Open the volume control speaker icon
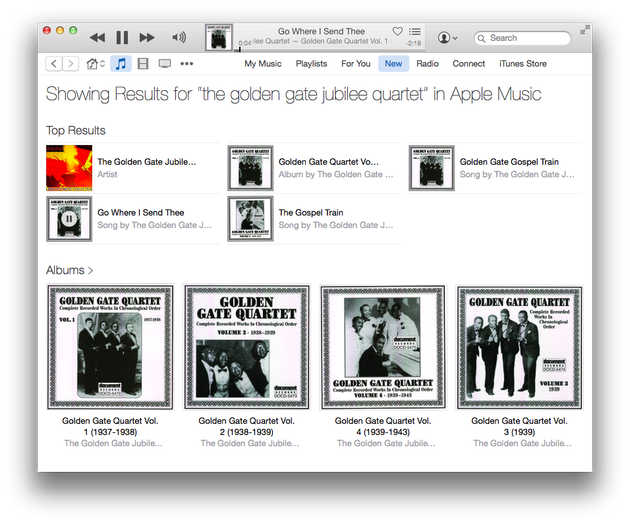This screenshot has width=630, height=524. click(x=179, y=37)
